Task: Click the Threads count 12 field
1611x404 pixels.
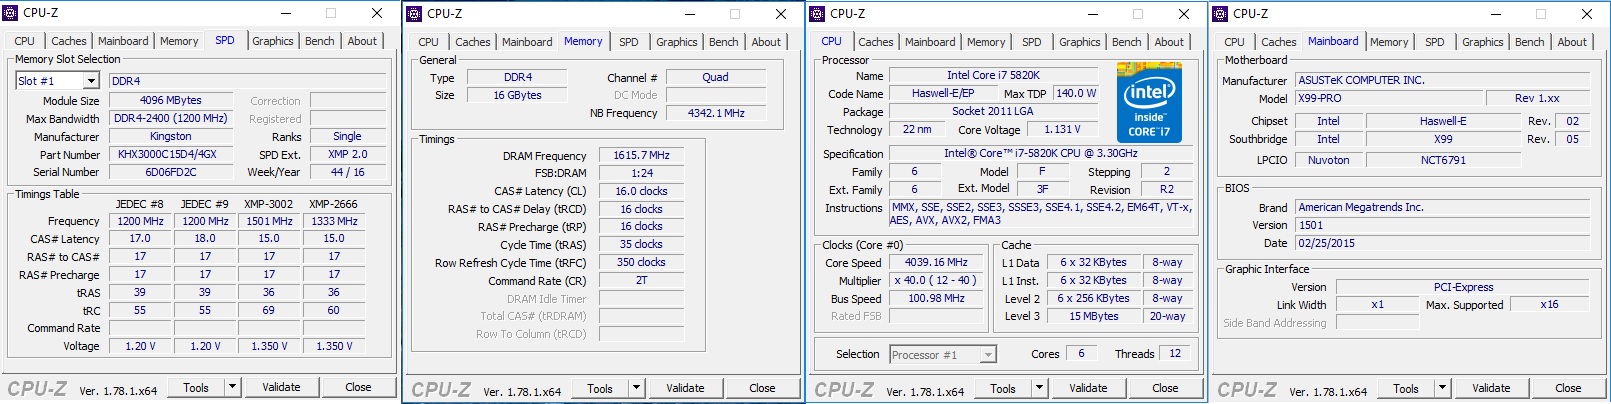Action: click(1174, 353)
